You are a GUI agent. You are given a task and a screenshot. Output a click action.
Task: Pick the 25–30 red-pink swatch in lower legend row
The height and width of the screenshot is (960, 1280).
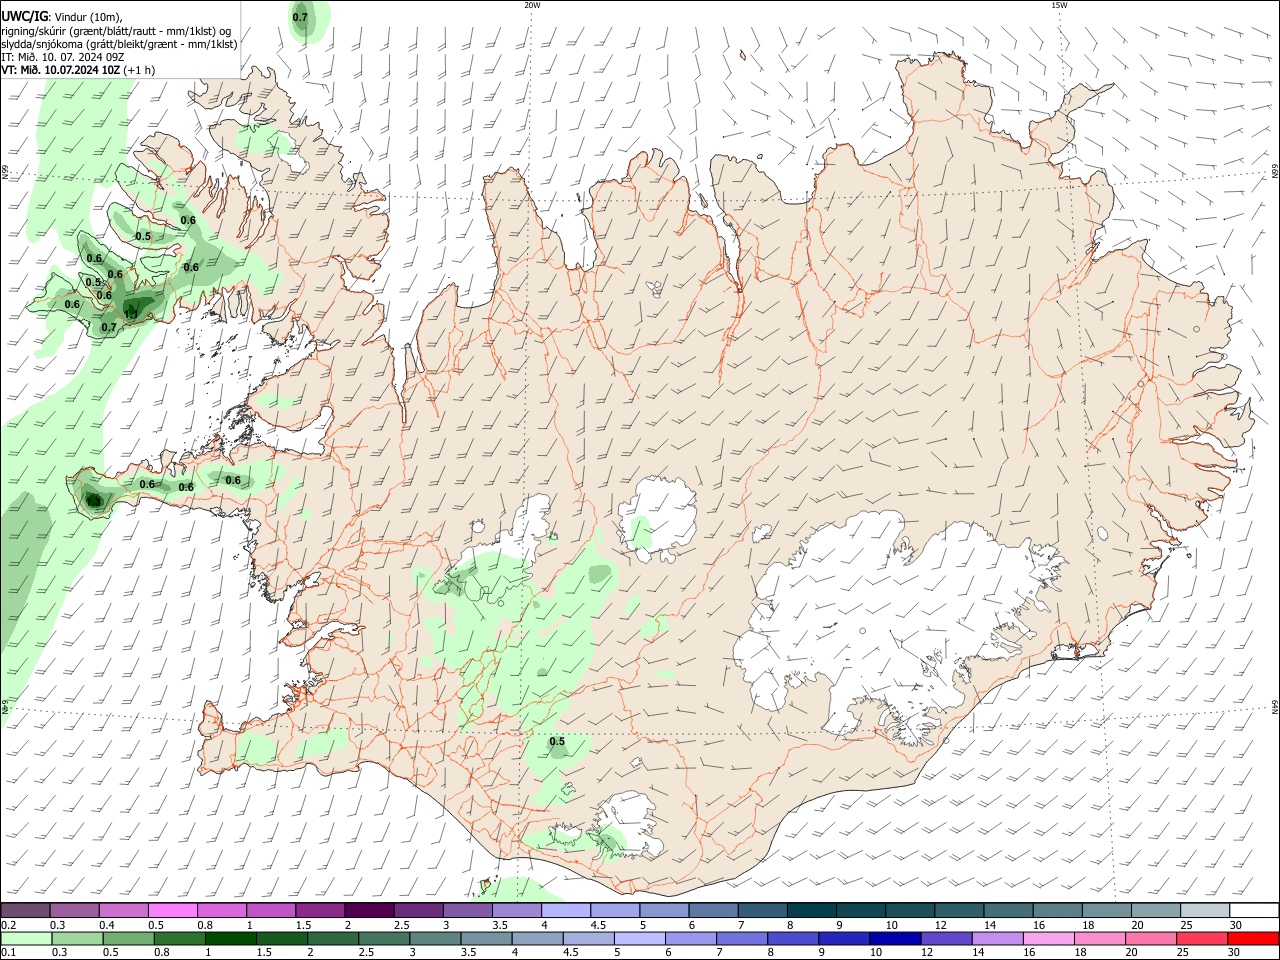[1202, 938]
